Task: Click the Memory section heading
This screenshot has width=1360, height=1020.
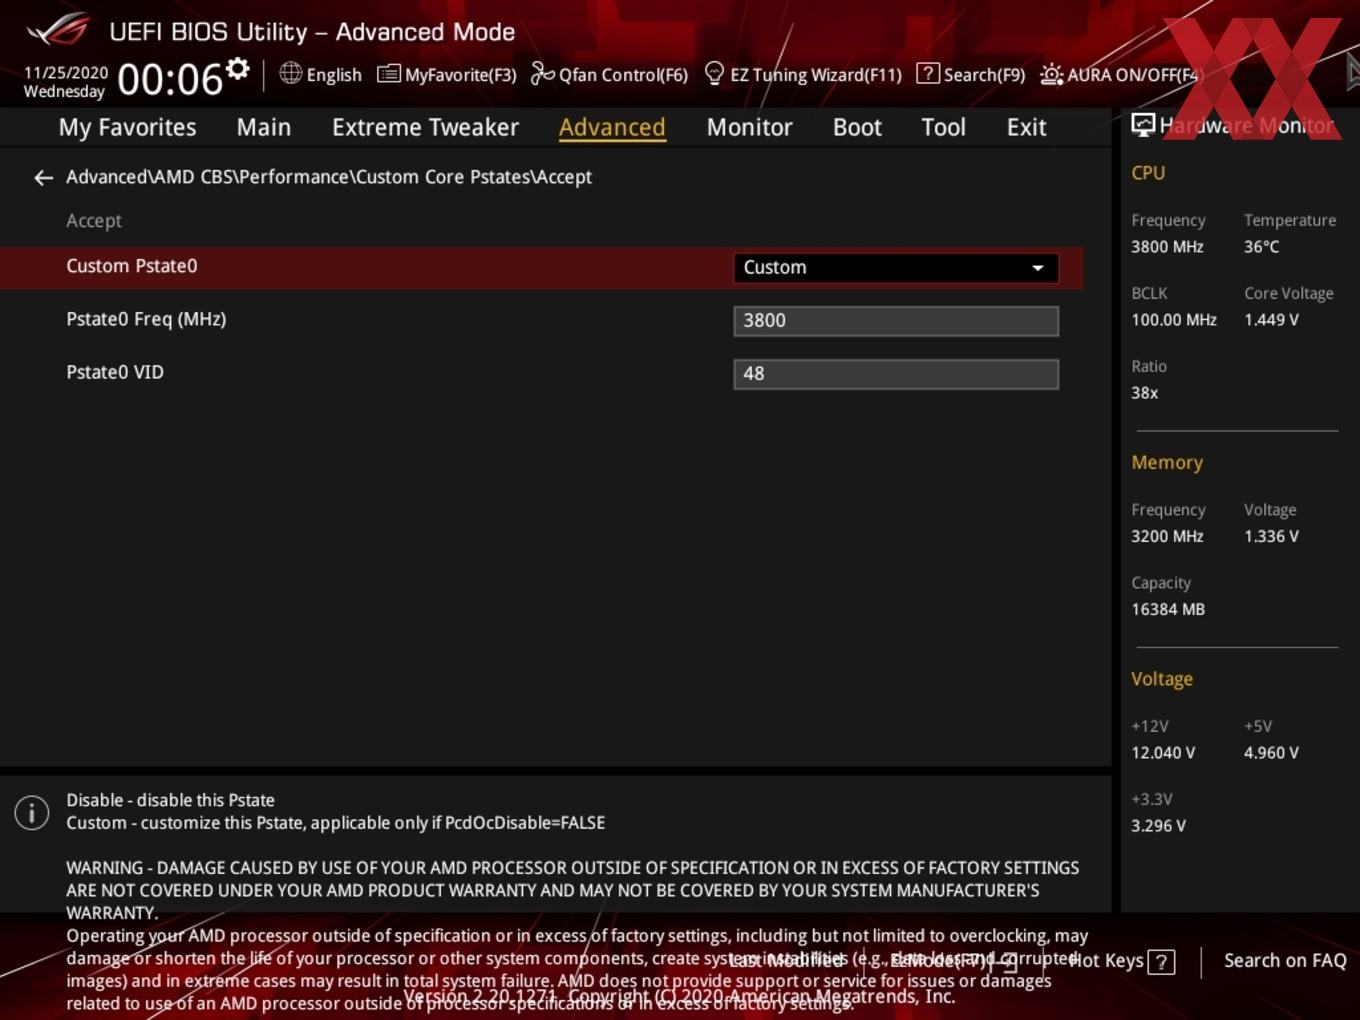Action: [x=1167, y=463]
